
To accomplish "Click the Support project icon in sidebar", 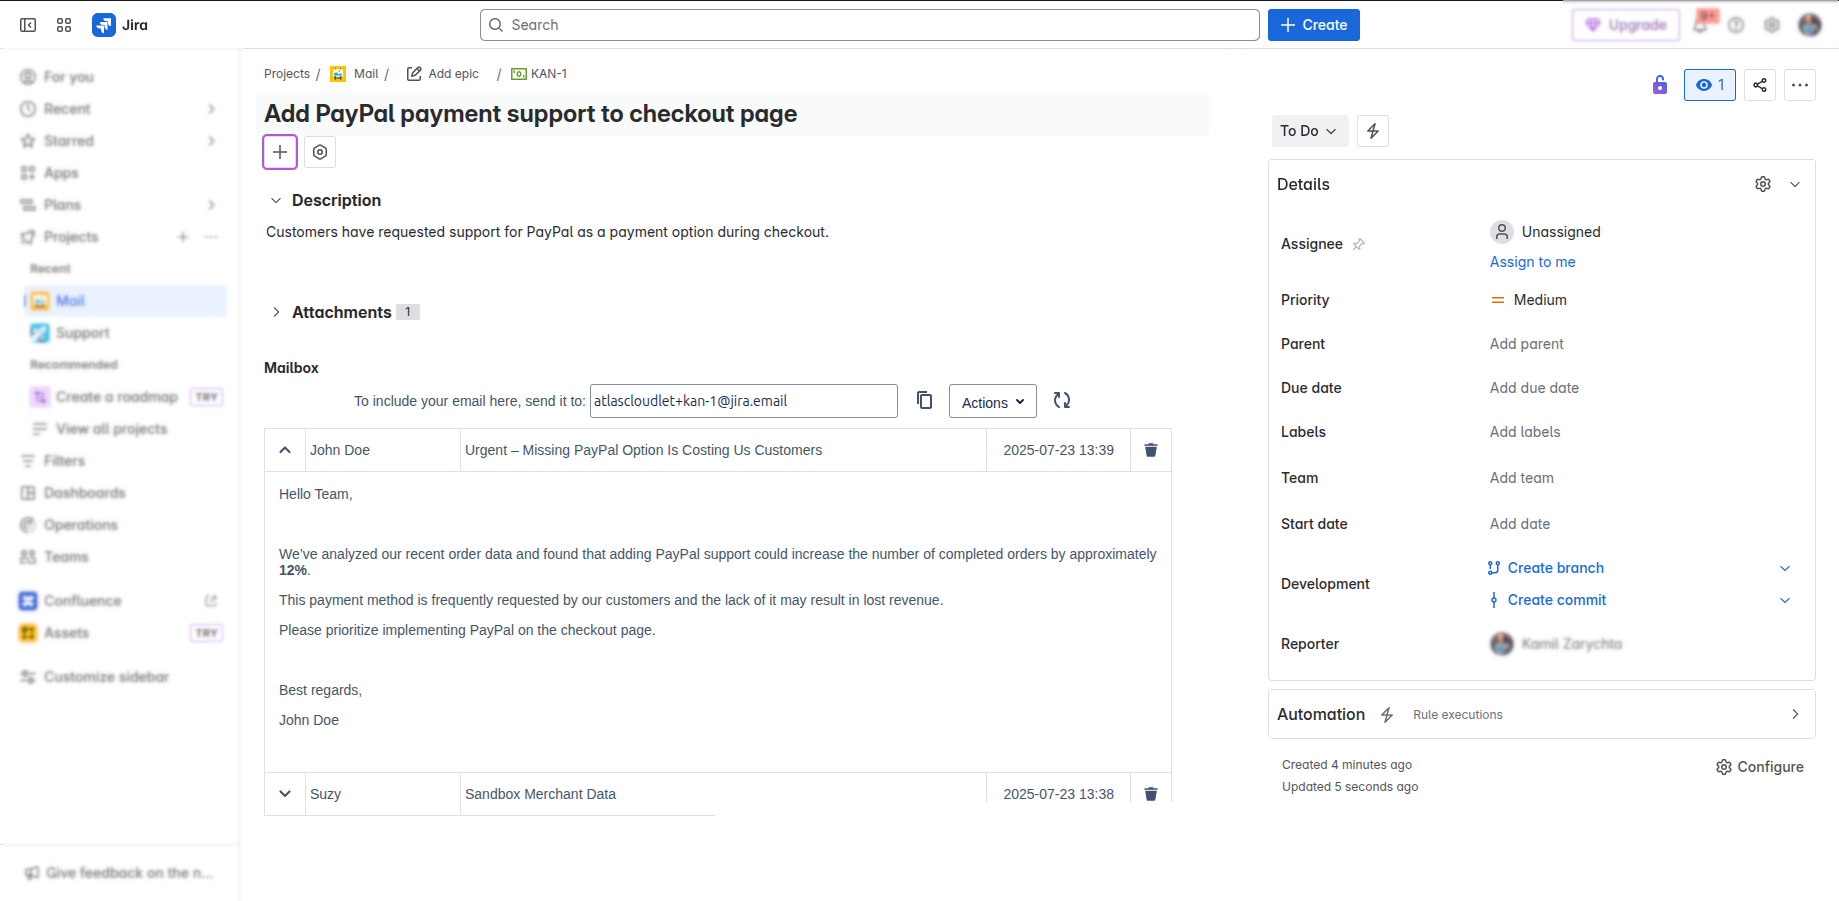I will pos(40,333).
